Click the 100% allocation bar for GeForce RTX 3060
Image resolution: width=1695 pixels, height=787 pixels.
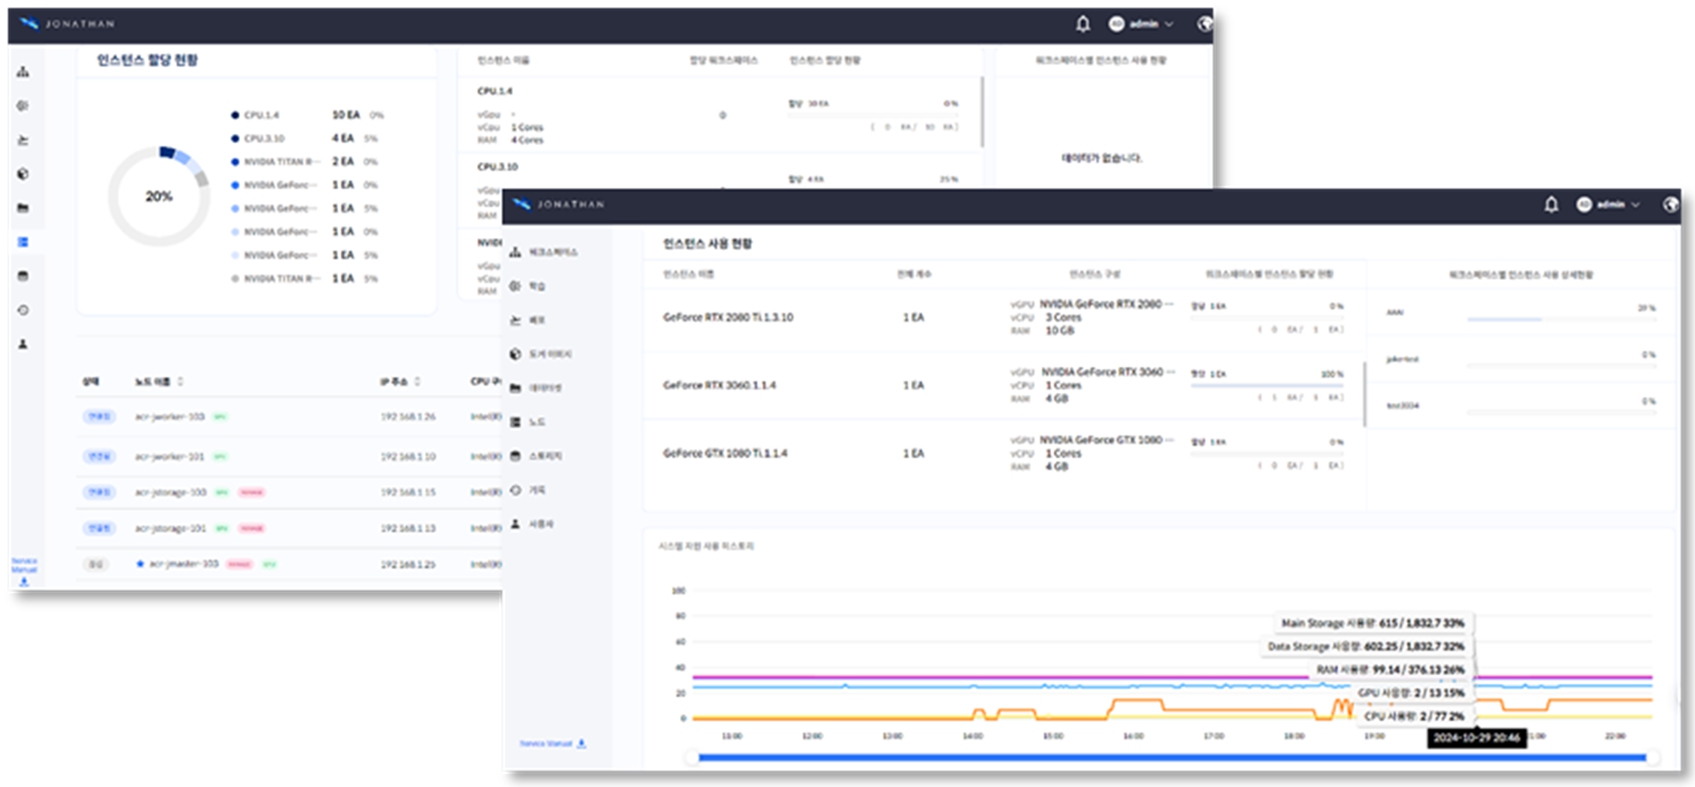coord(1267,386)
